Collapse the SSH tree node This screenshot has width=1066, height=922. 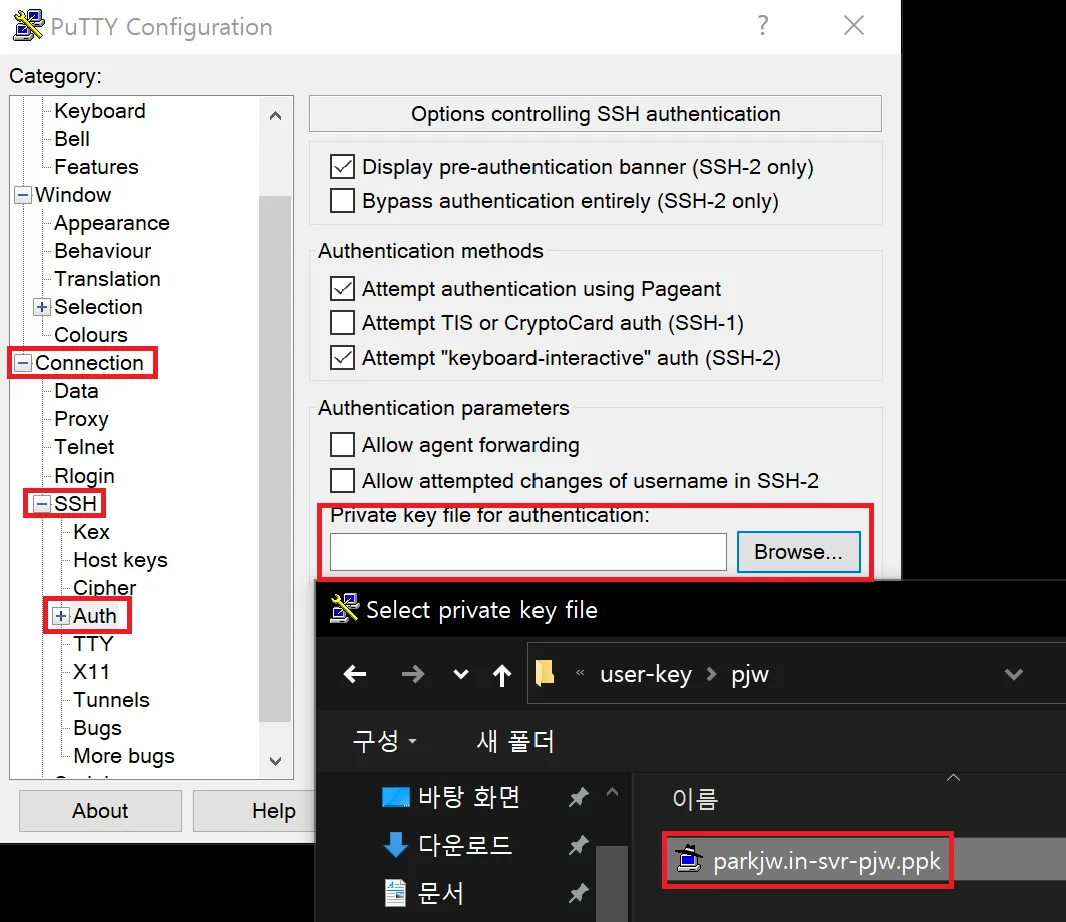tap(42, 503)
